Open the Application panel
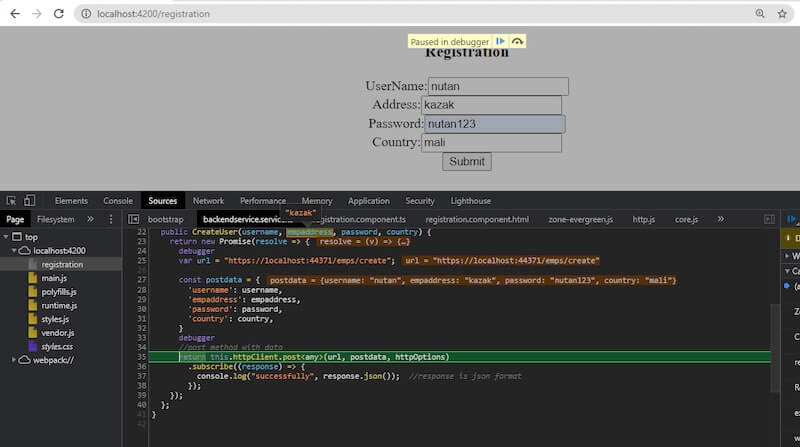Viewport: 800px width, 447px height. [x=368, y=201]
